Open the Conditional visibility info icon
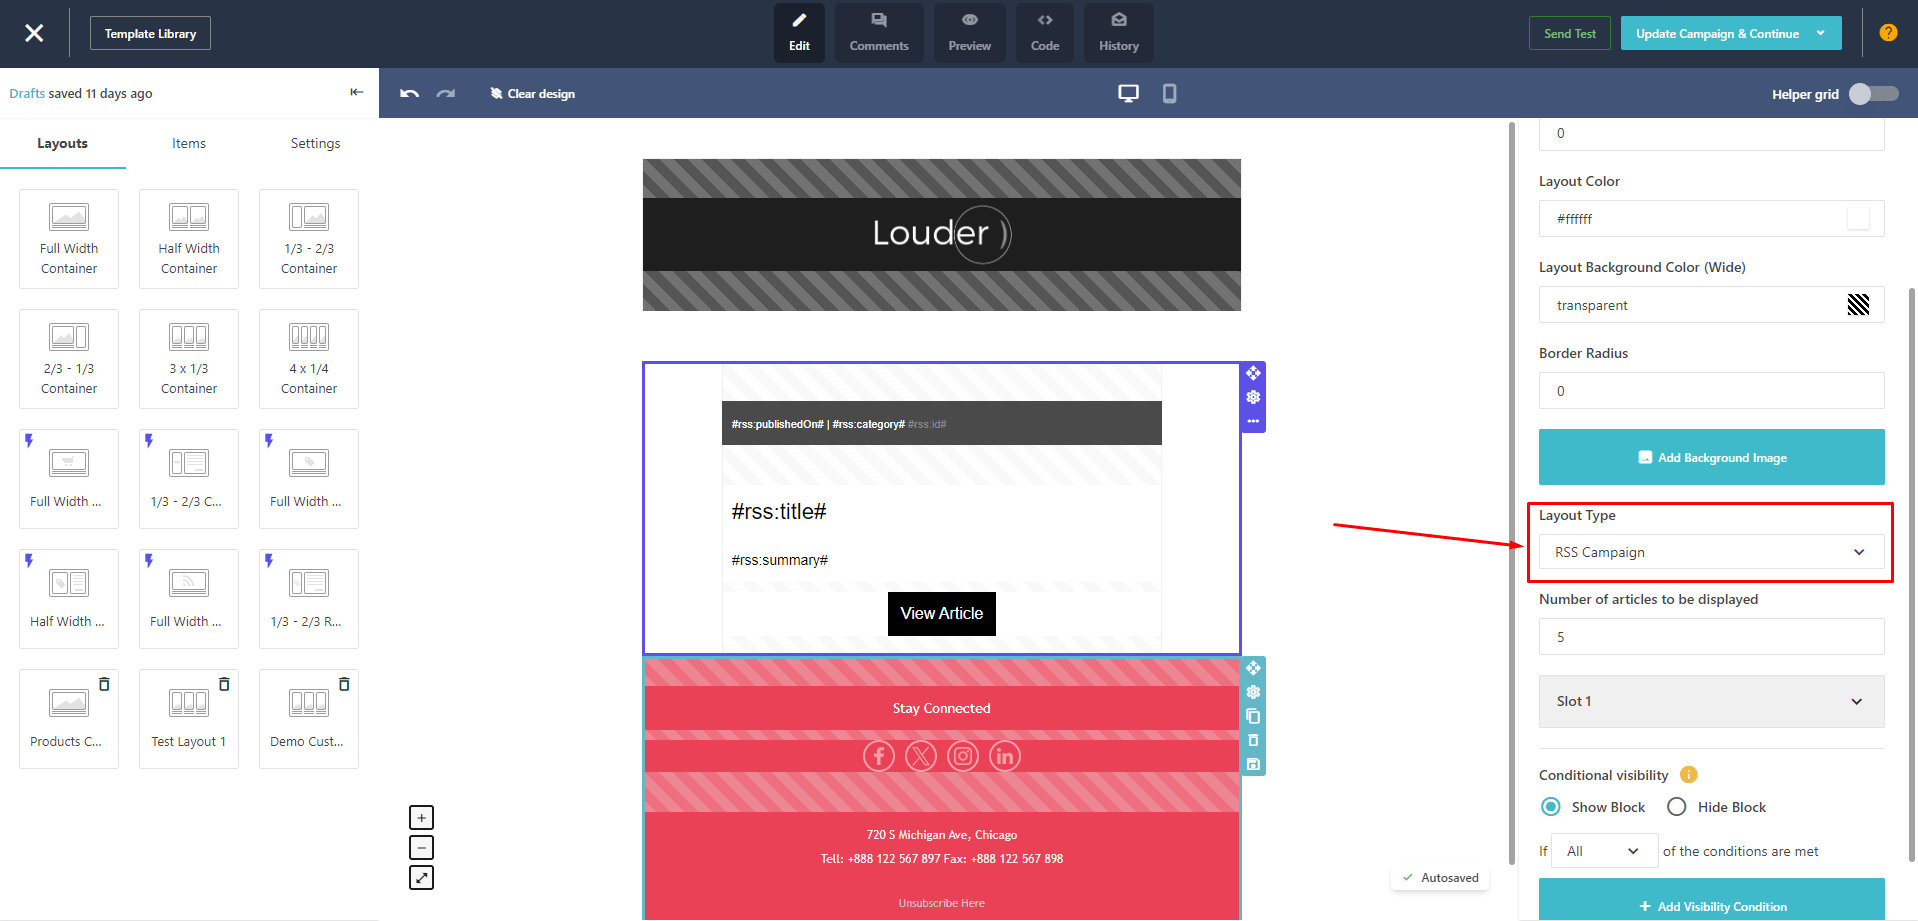The width and height of the screenshot is (1918, 921). pyautogui.click(x=1689, y=775)
